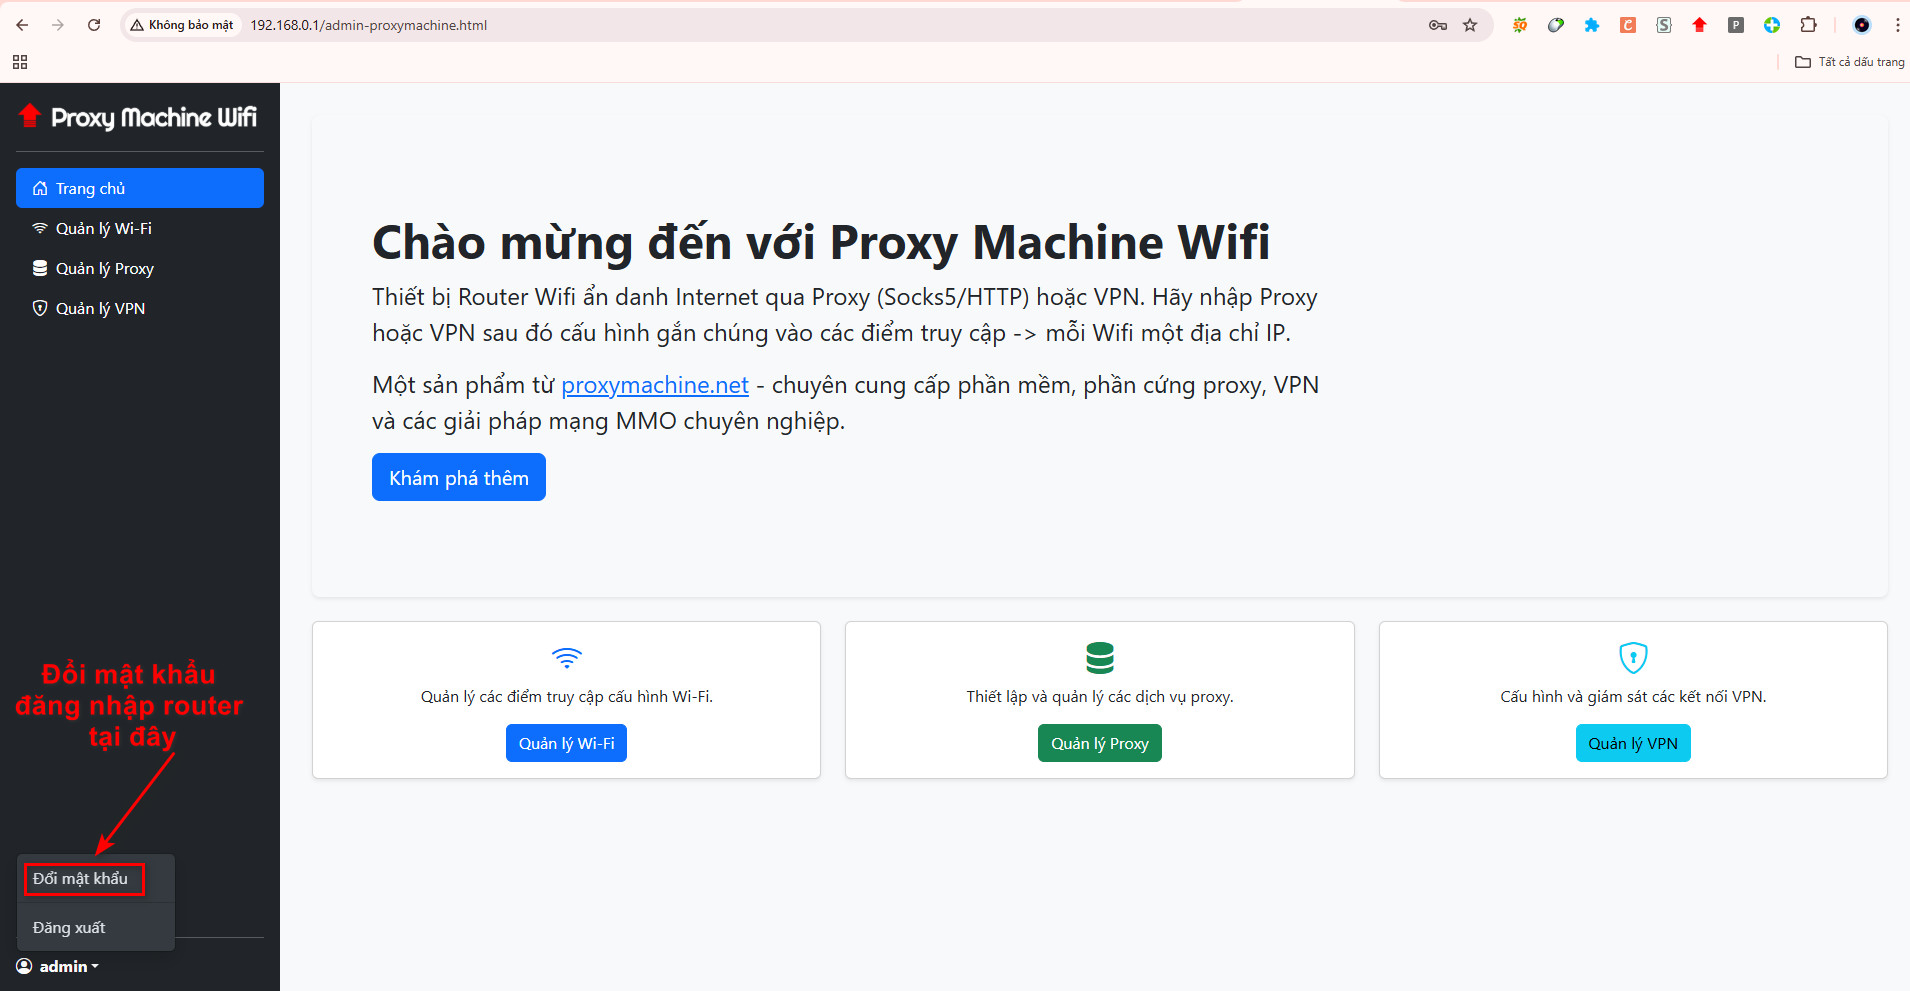Click the 'Khám phá thêm' button

[459, 477]
